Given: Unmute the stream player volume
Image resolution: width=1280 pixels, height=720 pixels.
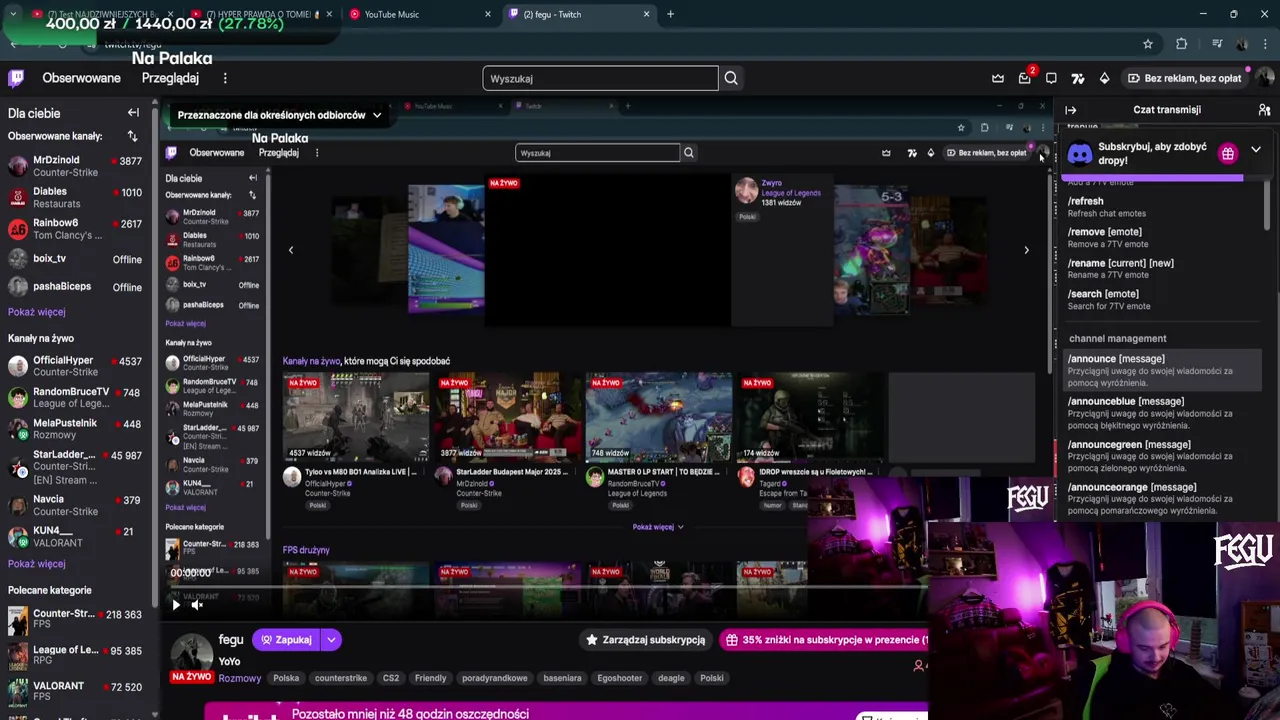Looking at the screenshot, I should click(197, 604).
